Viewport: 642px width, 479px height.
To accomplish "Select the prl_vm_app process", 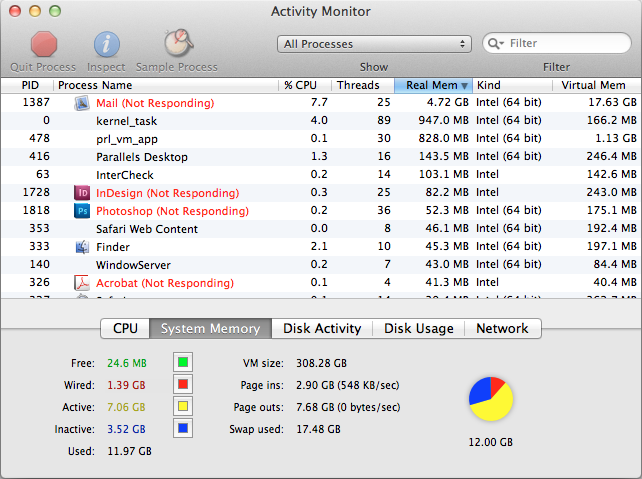I will pos(127,139).
